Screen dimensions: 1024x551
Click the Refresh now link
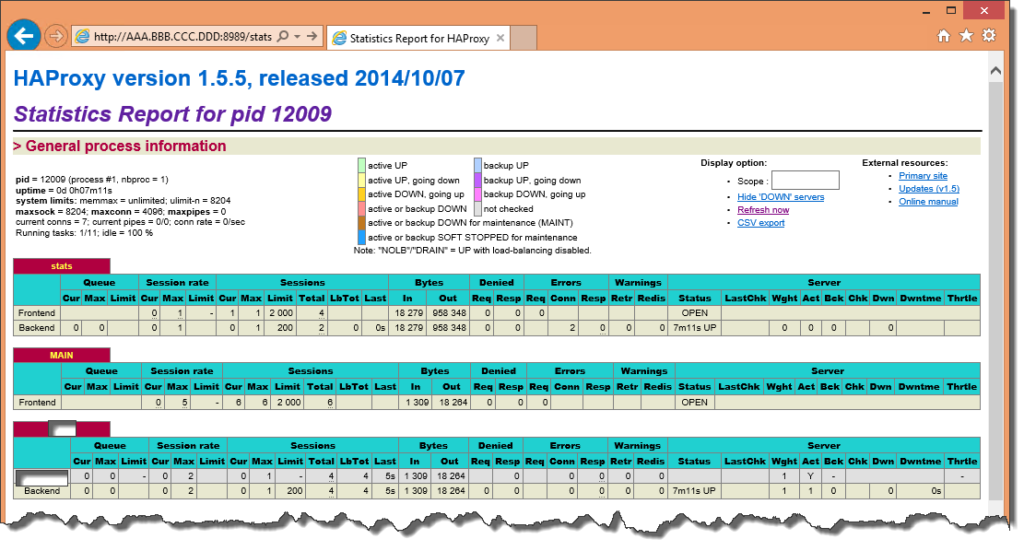click(x=763, y=210)
